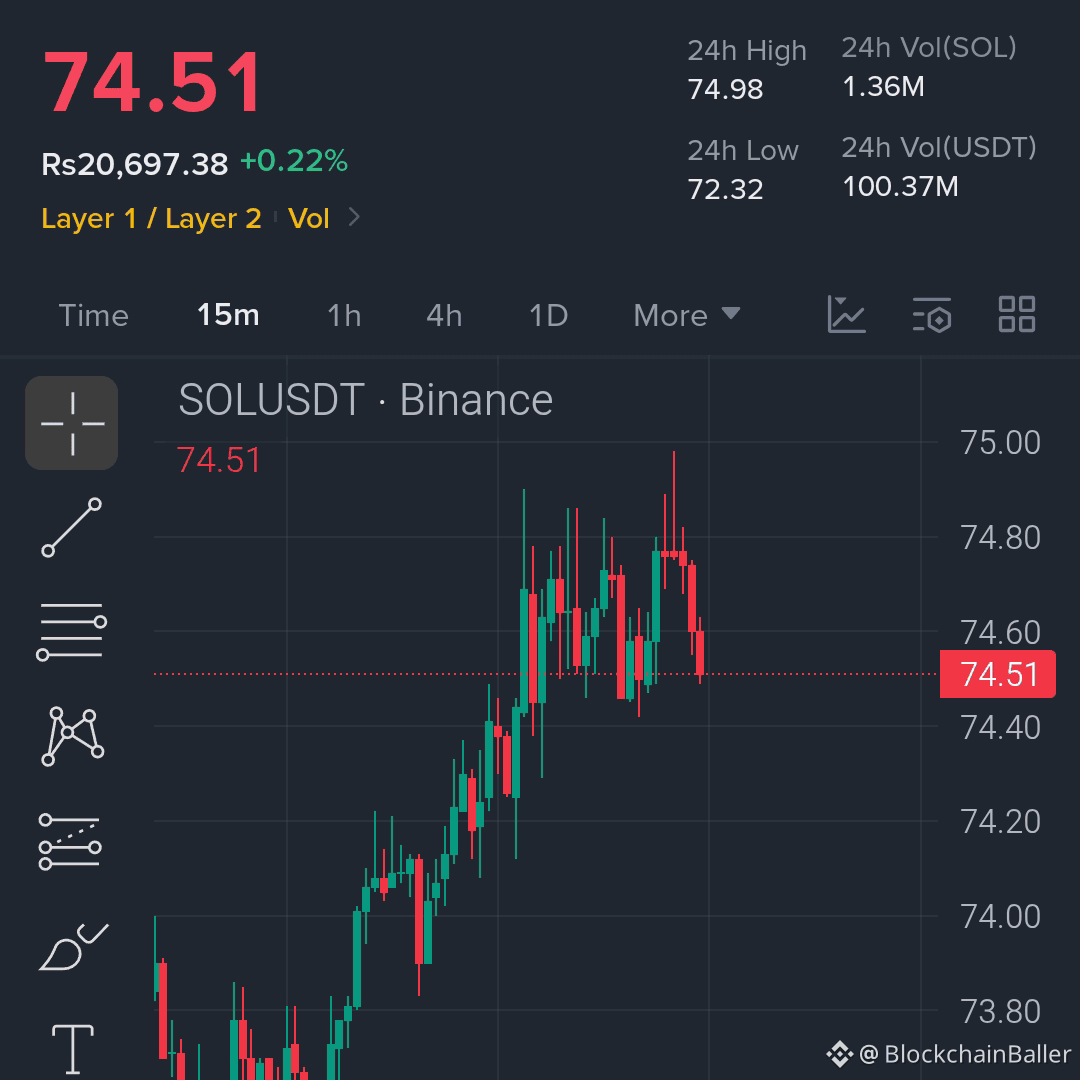The width and height of the screenshot is (1080, 1080).
Task: Expand tags with the chevron arrow
Action: click(354, 217)
